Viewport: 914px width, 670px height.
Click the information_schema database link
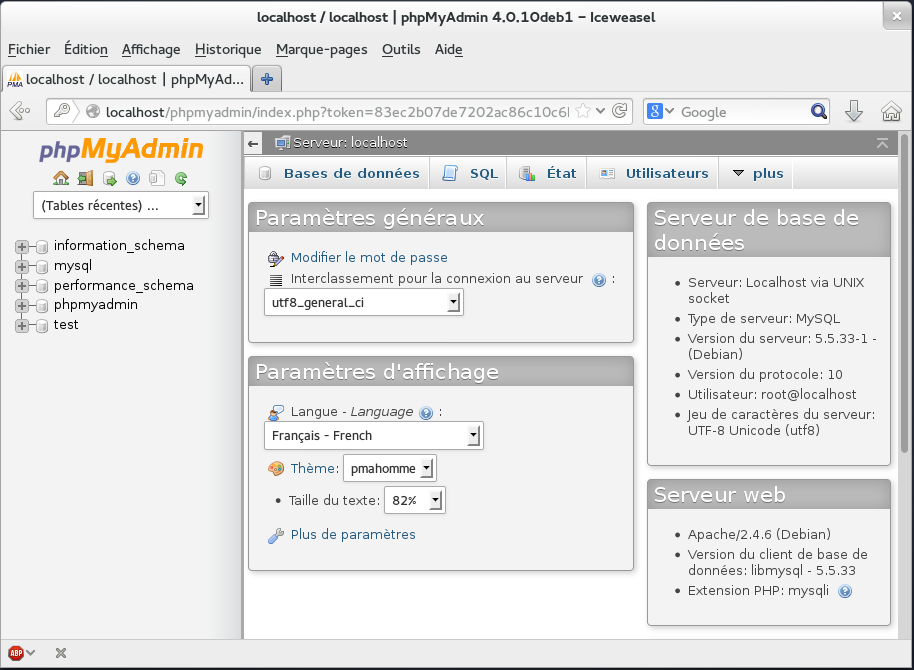119,245
